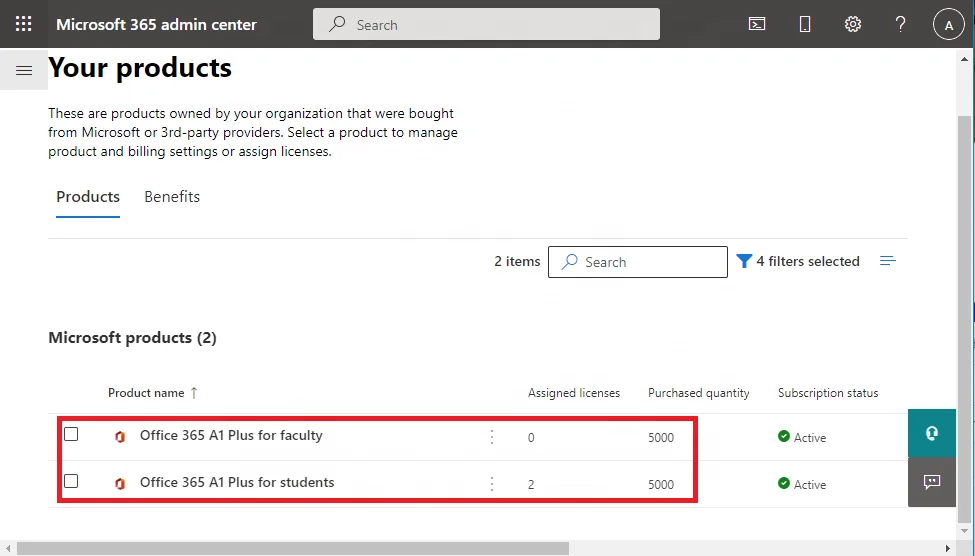The height and width of the screenshot is (556, 975).
Task: Open Office 365 A1 Plus for students
Action: pos(237,482)
